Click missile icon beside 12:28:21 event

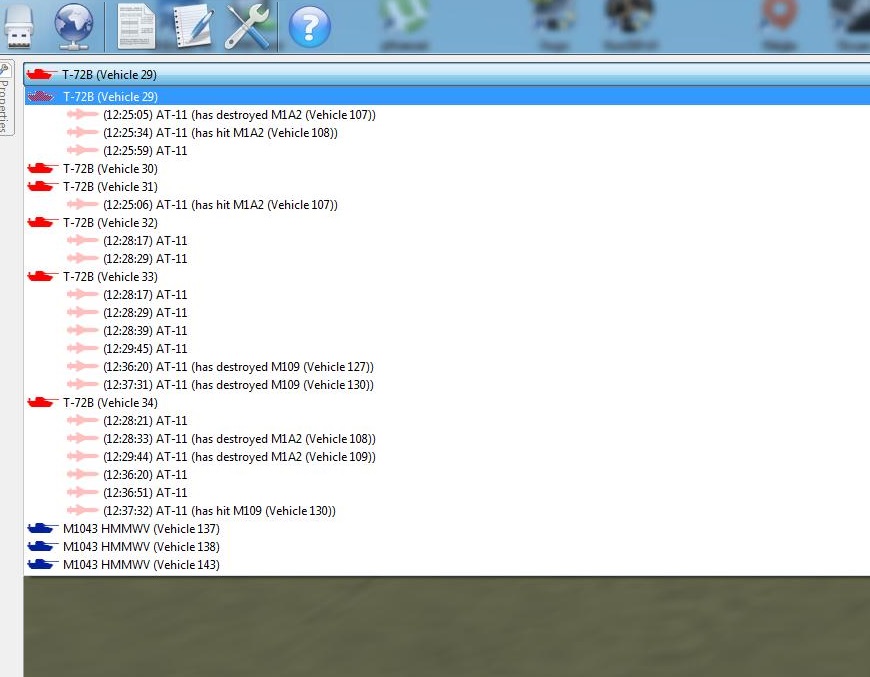82,420
